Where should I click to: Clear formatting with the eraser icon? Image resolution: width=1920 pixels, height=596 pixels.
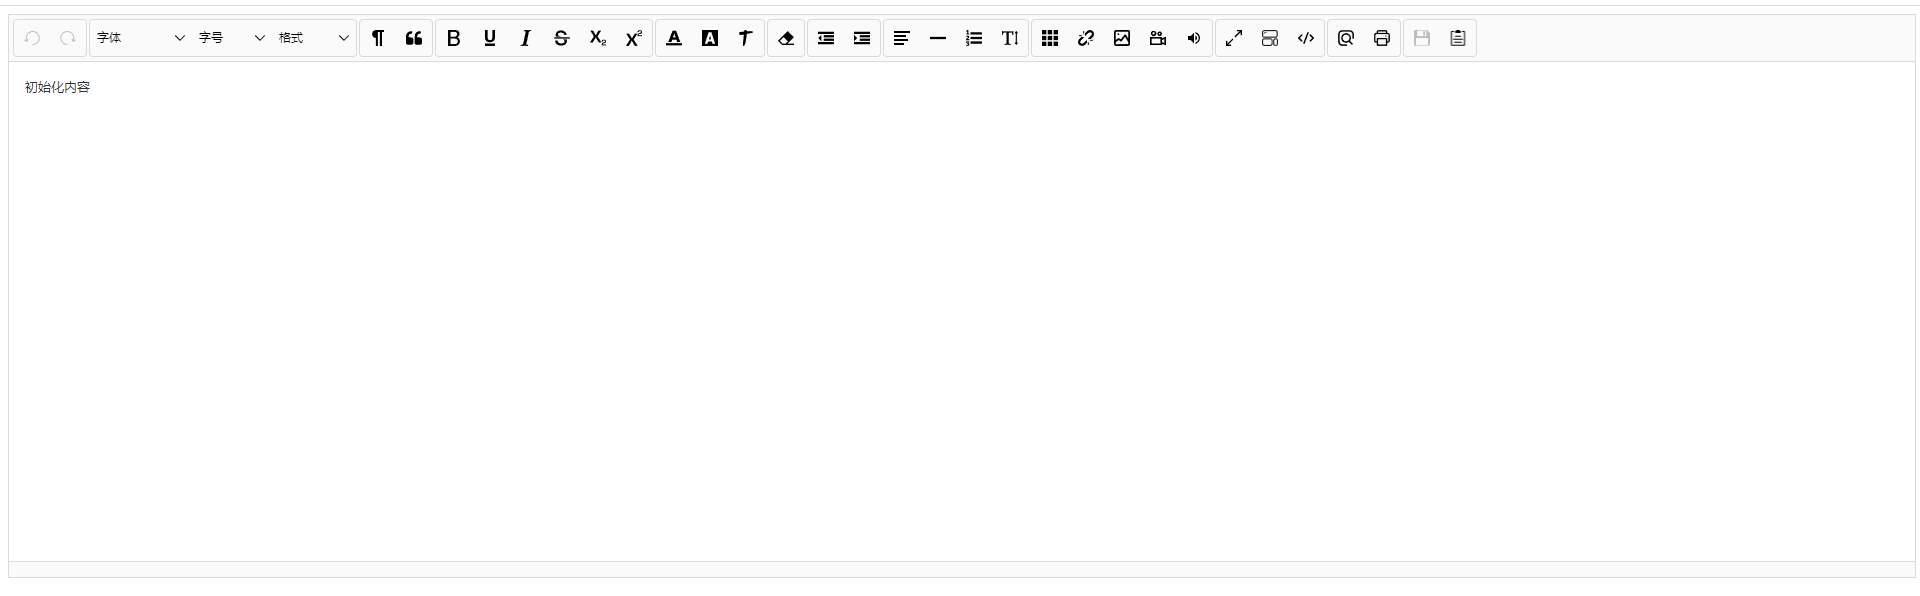(786, 38)
